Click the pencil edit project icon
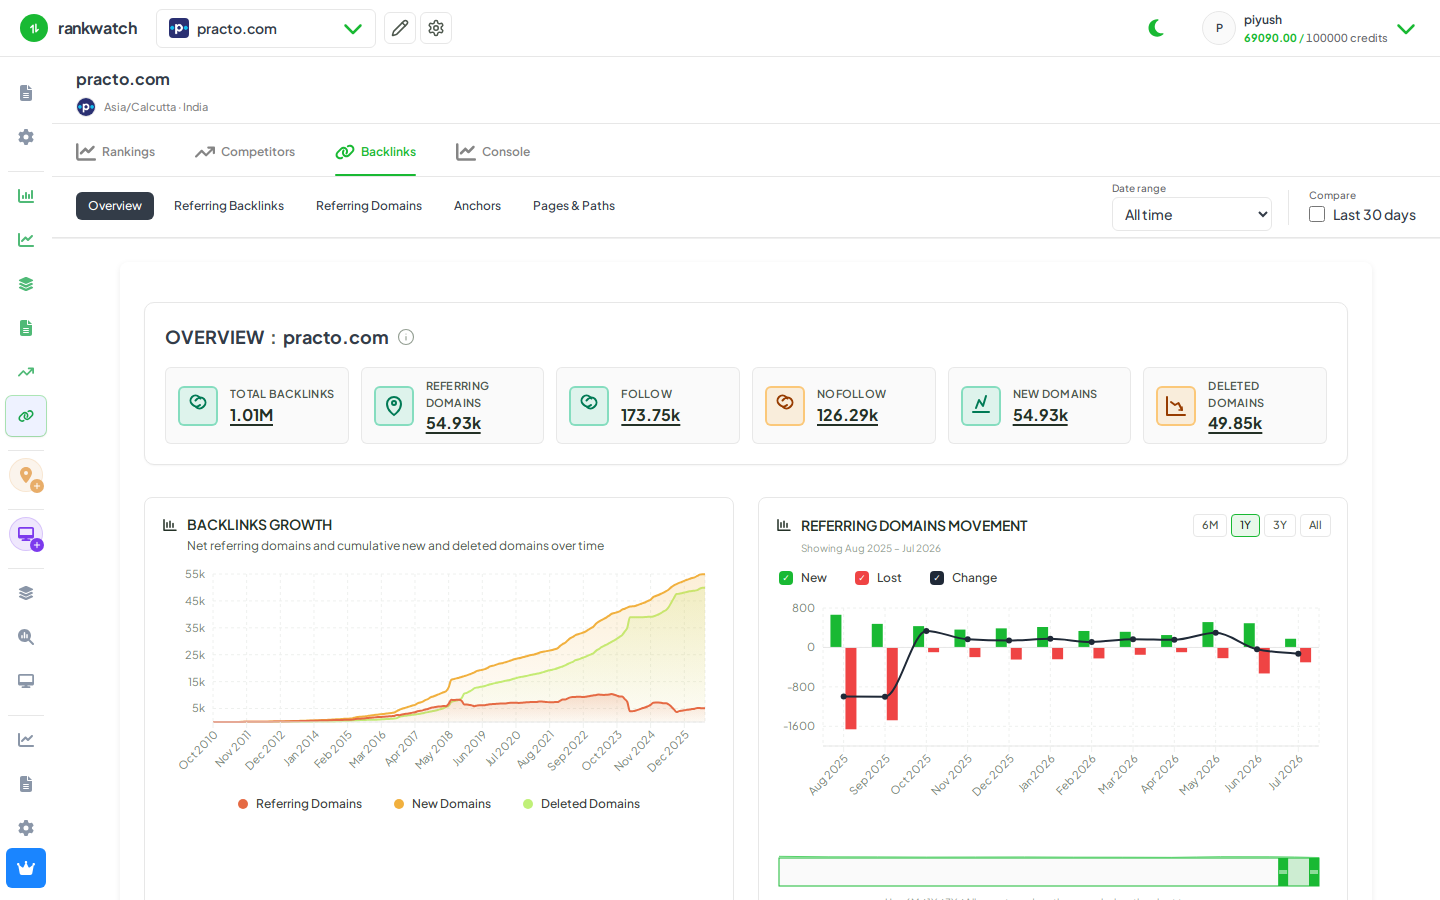 400,28
